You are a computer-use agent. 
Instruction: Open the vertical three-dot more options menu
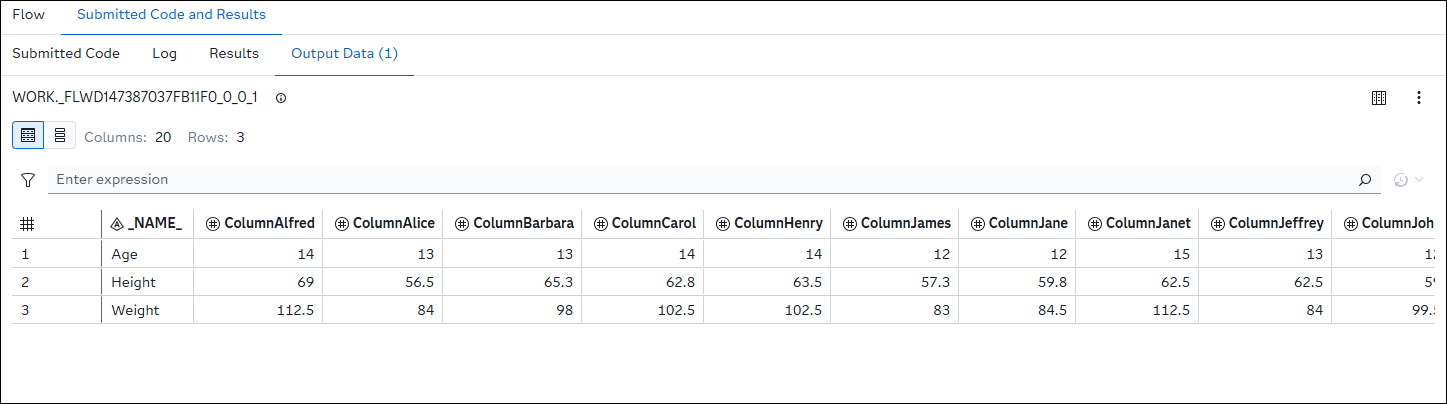[x=1418, y=98]
